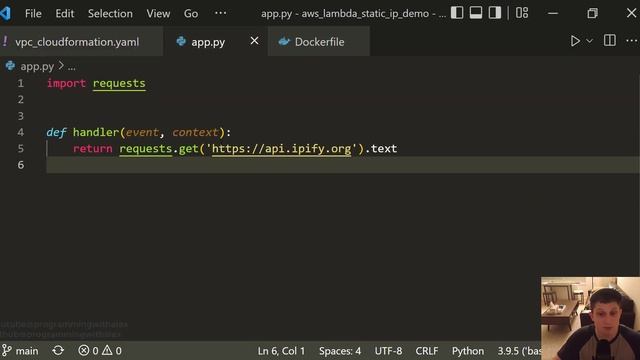Click the import keyword on line 1
The height and width of the screenshot is (360, 640).
click(66, 83)
